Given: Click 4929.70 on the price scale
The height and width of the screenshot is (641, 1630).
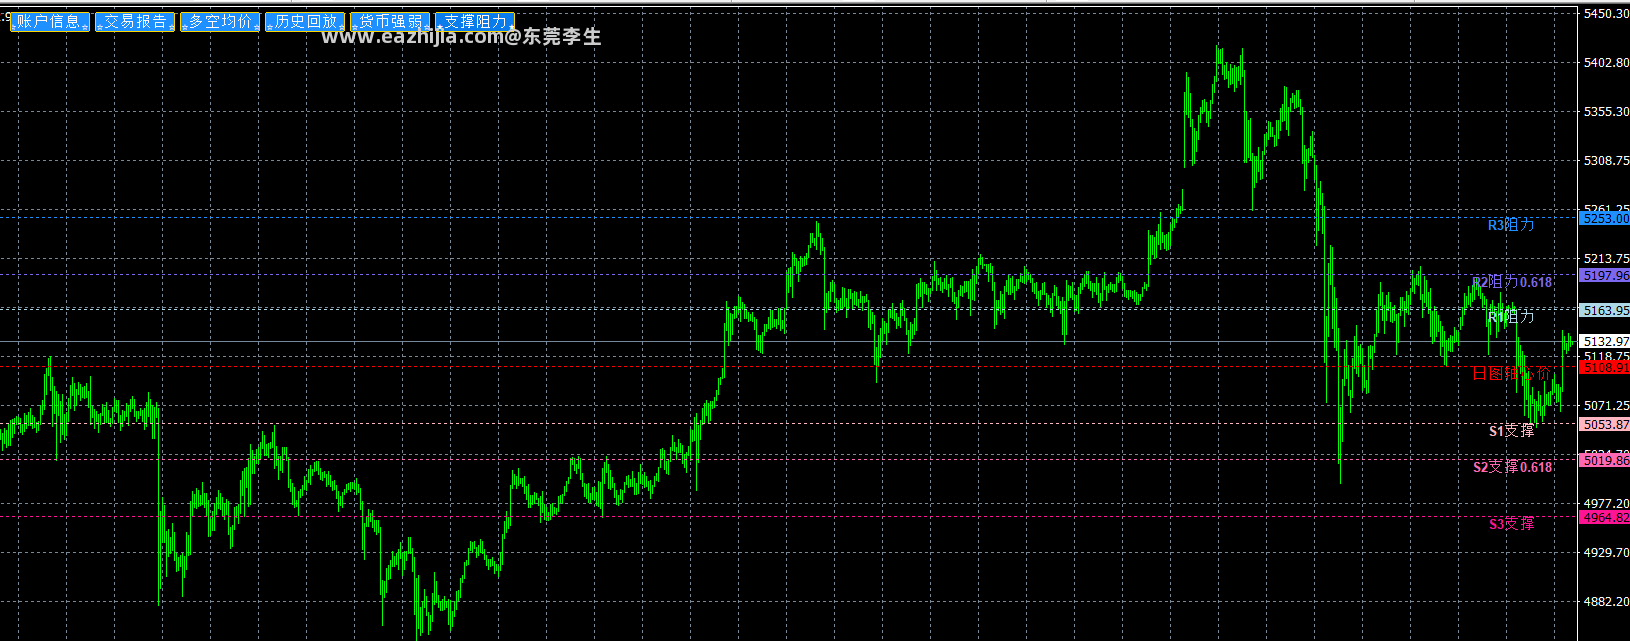Looking at the screenshot, I should pyautogui.click(x=1606, y=553).
